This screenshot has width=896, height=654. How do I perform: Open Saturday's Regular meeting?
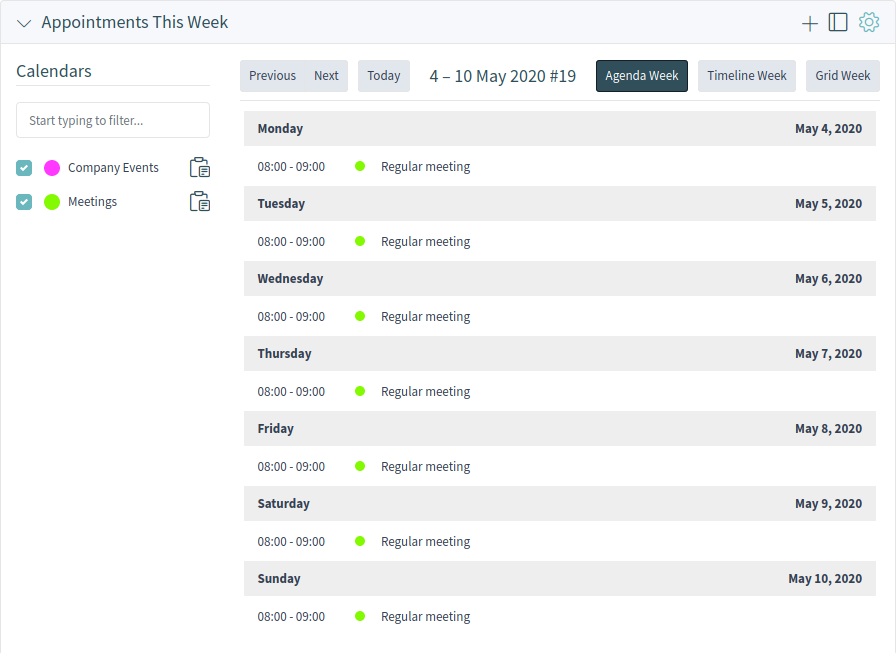coord(426,541)
